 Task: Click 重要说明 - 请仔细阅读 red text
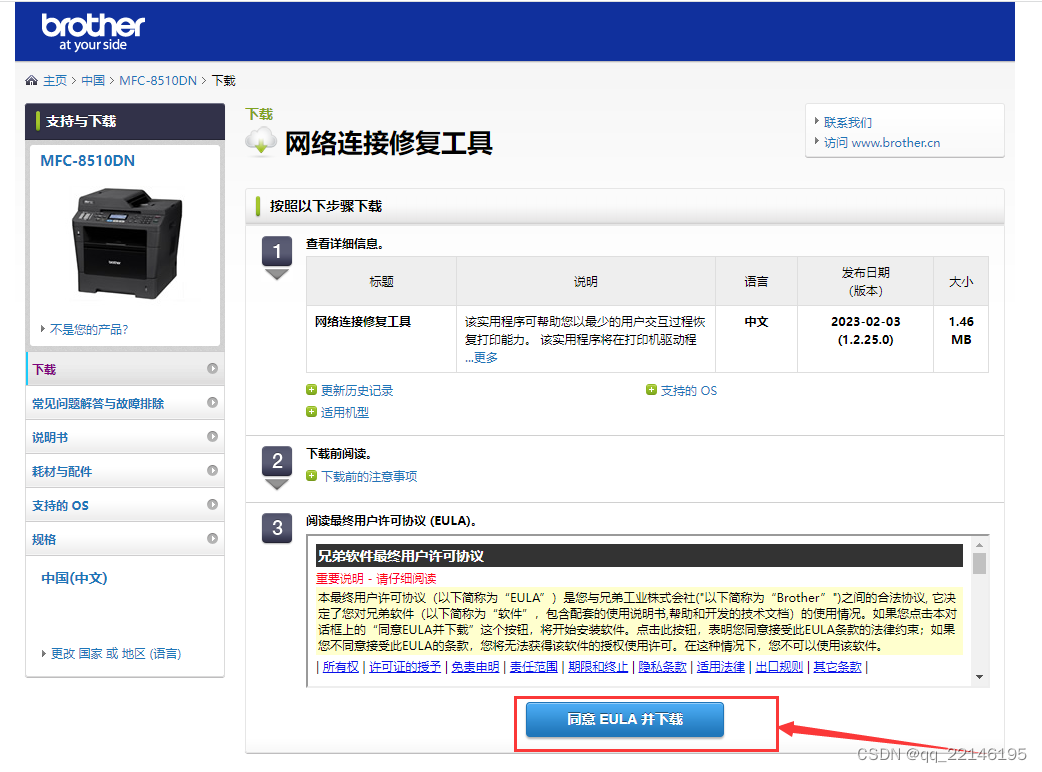point(376,579)
